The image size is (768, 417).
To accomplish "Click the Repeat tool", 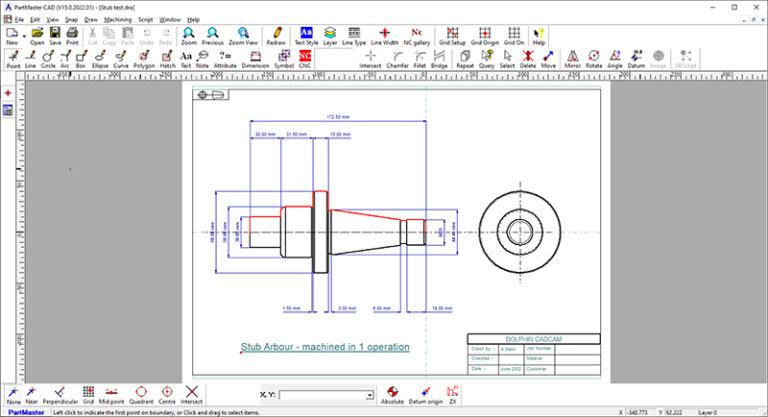I will [465, 59].
